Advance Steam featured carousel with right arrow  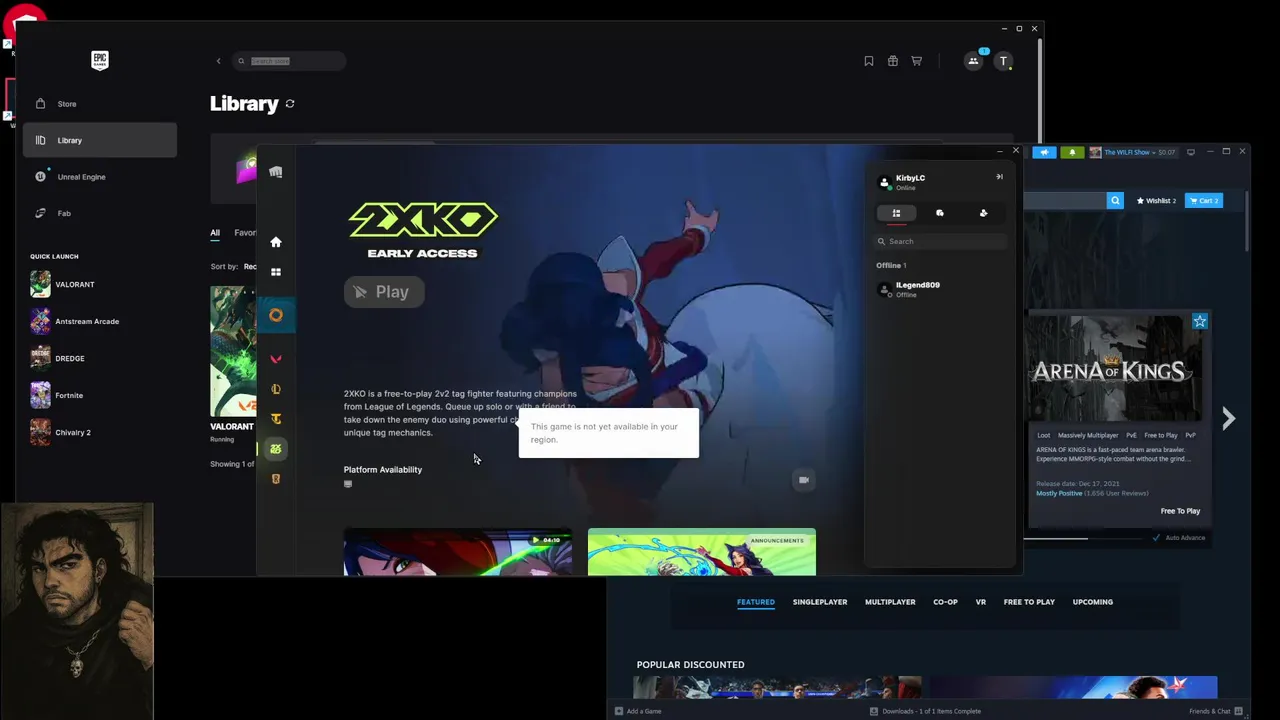(x=1229, y=419)
